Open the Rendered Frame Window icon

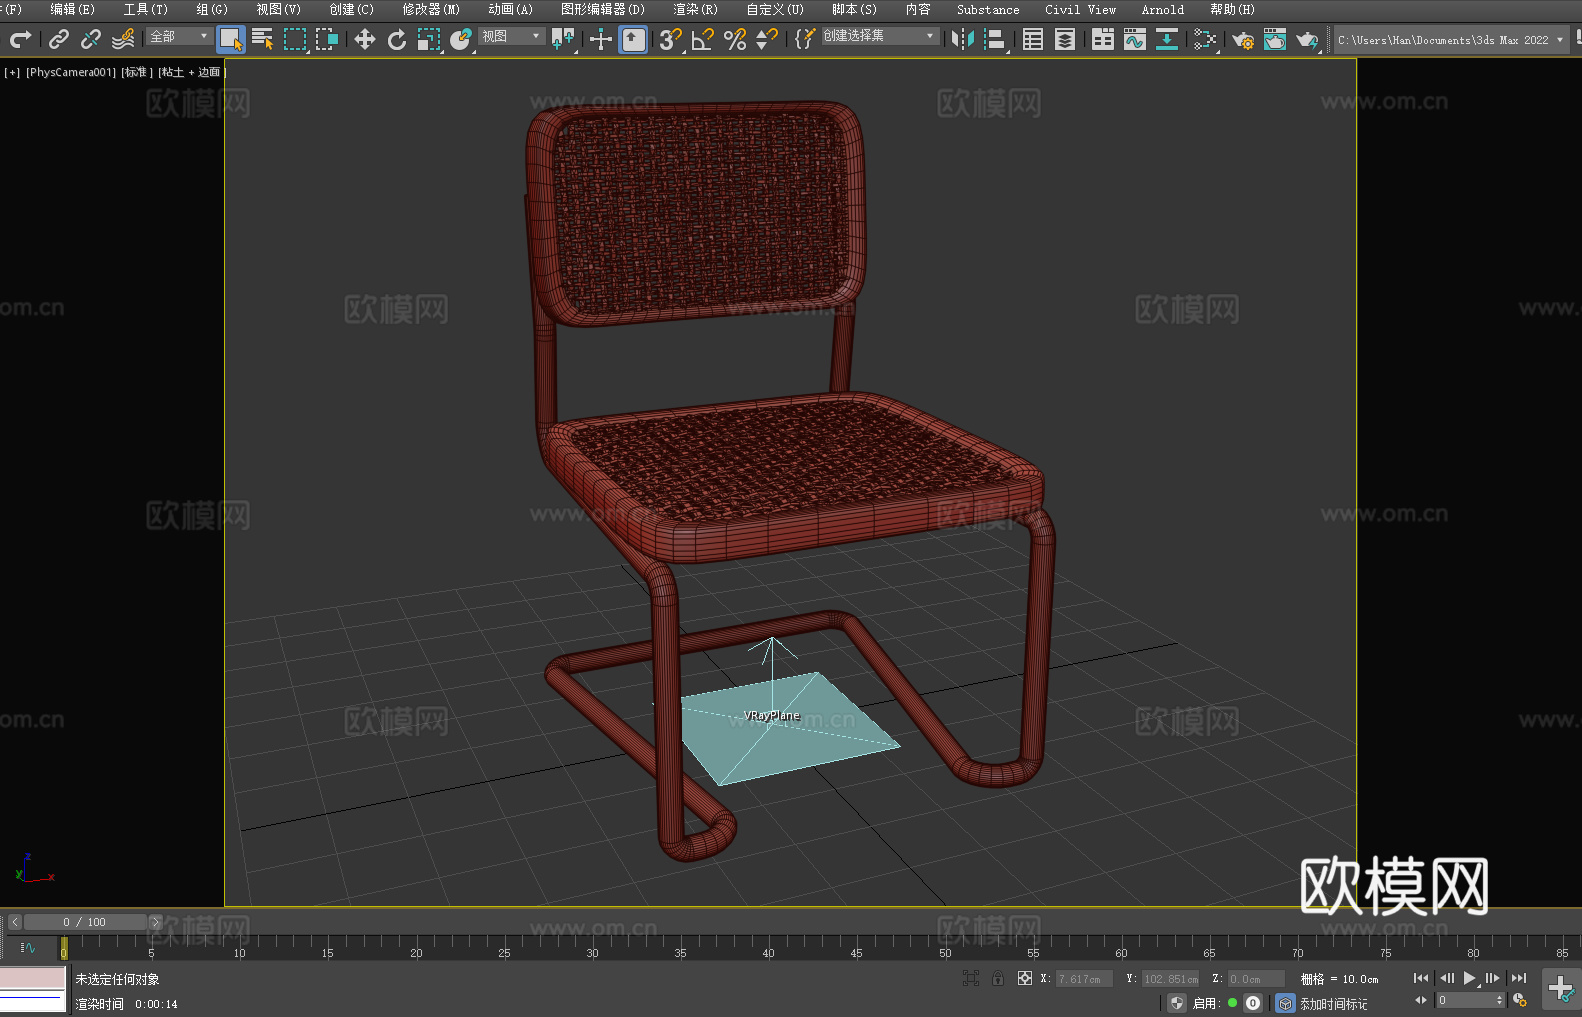coord(1275,39)
